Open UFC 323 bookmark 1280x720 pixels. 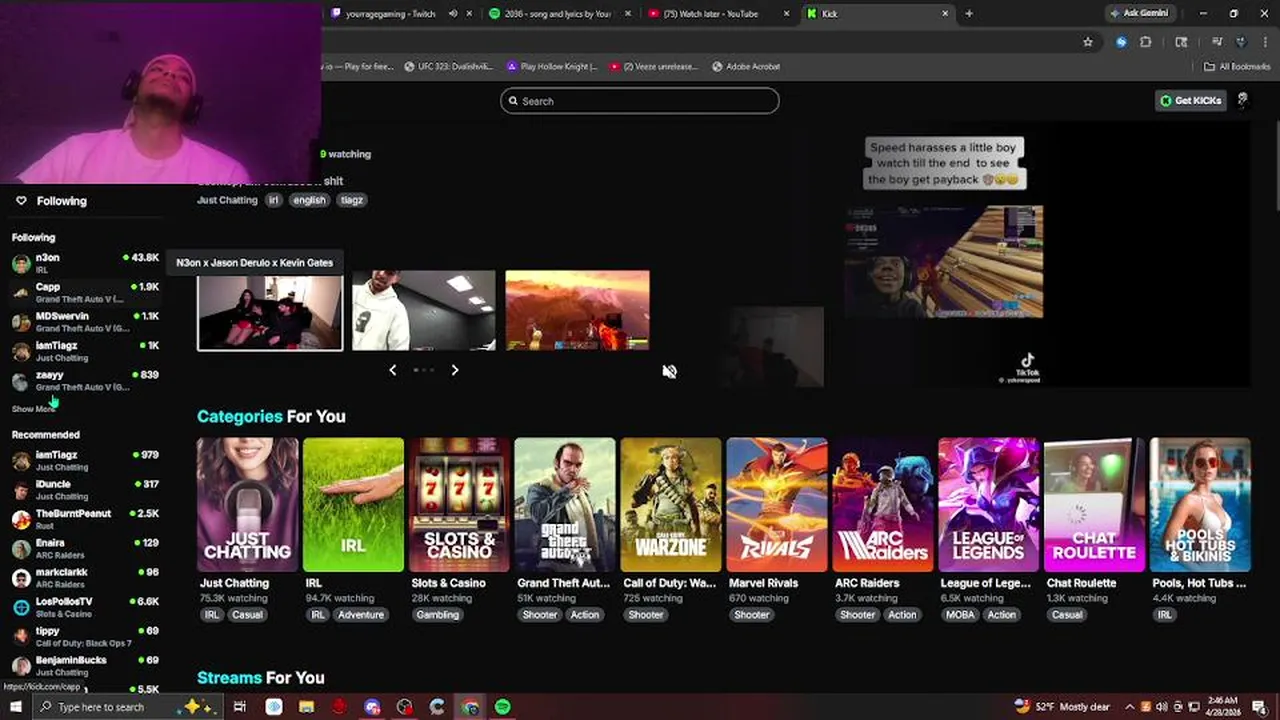pyautogui.click(x=448, y=67)
